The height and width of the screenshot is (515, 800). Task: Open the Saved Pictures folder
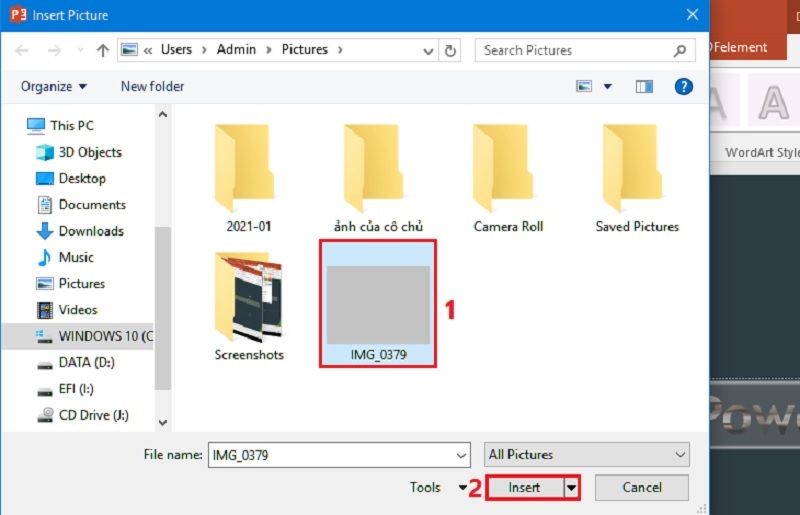click(637, 177)
